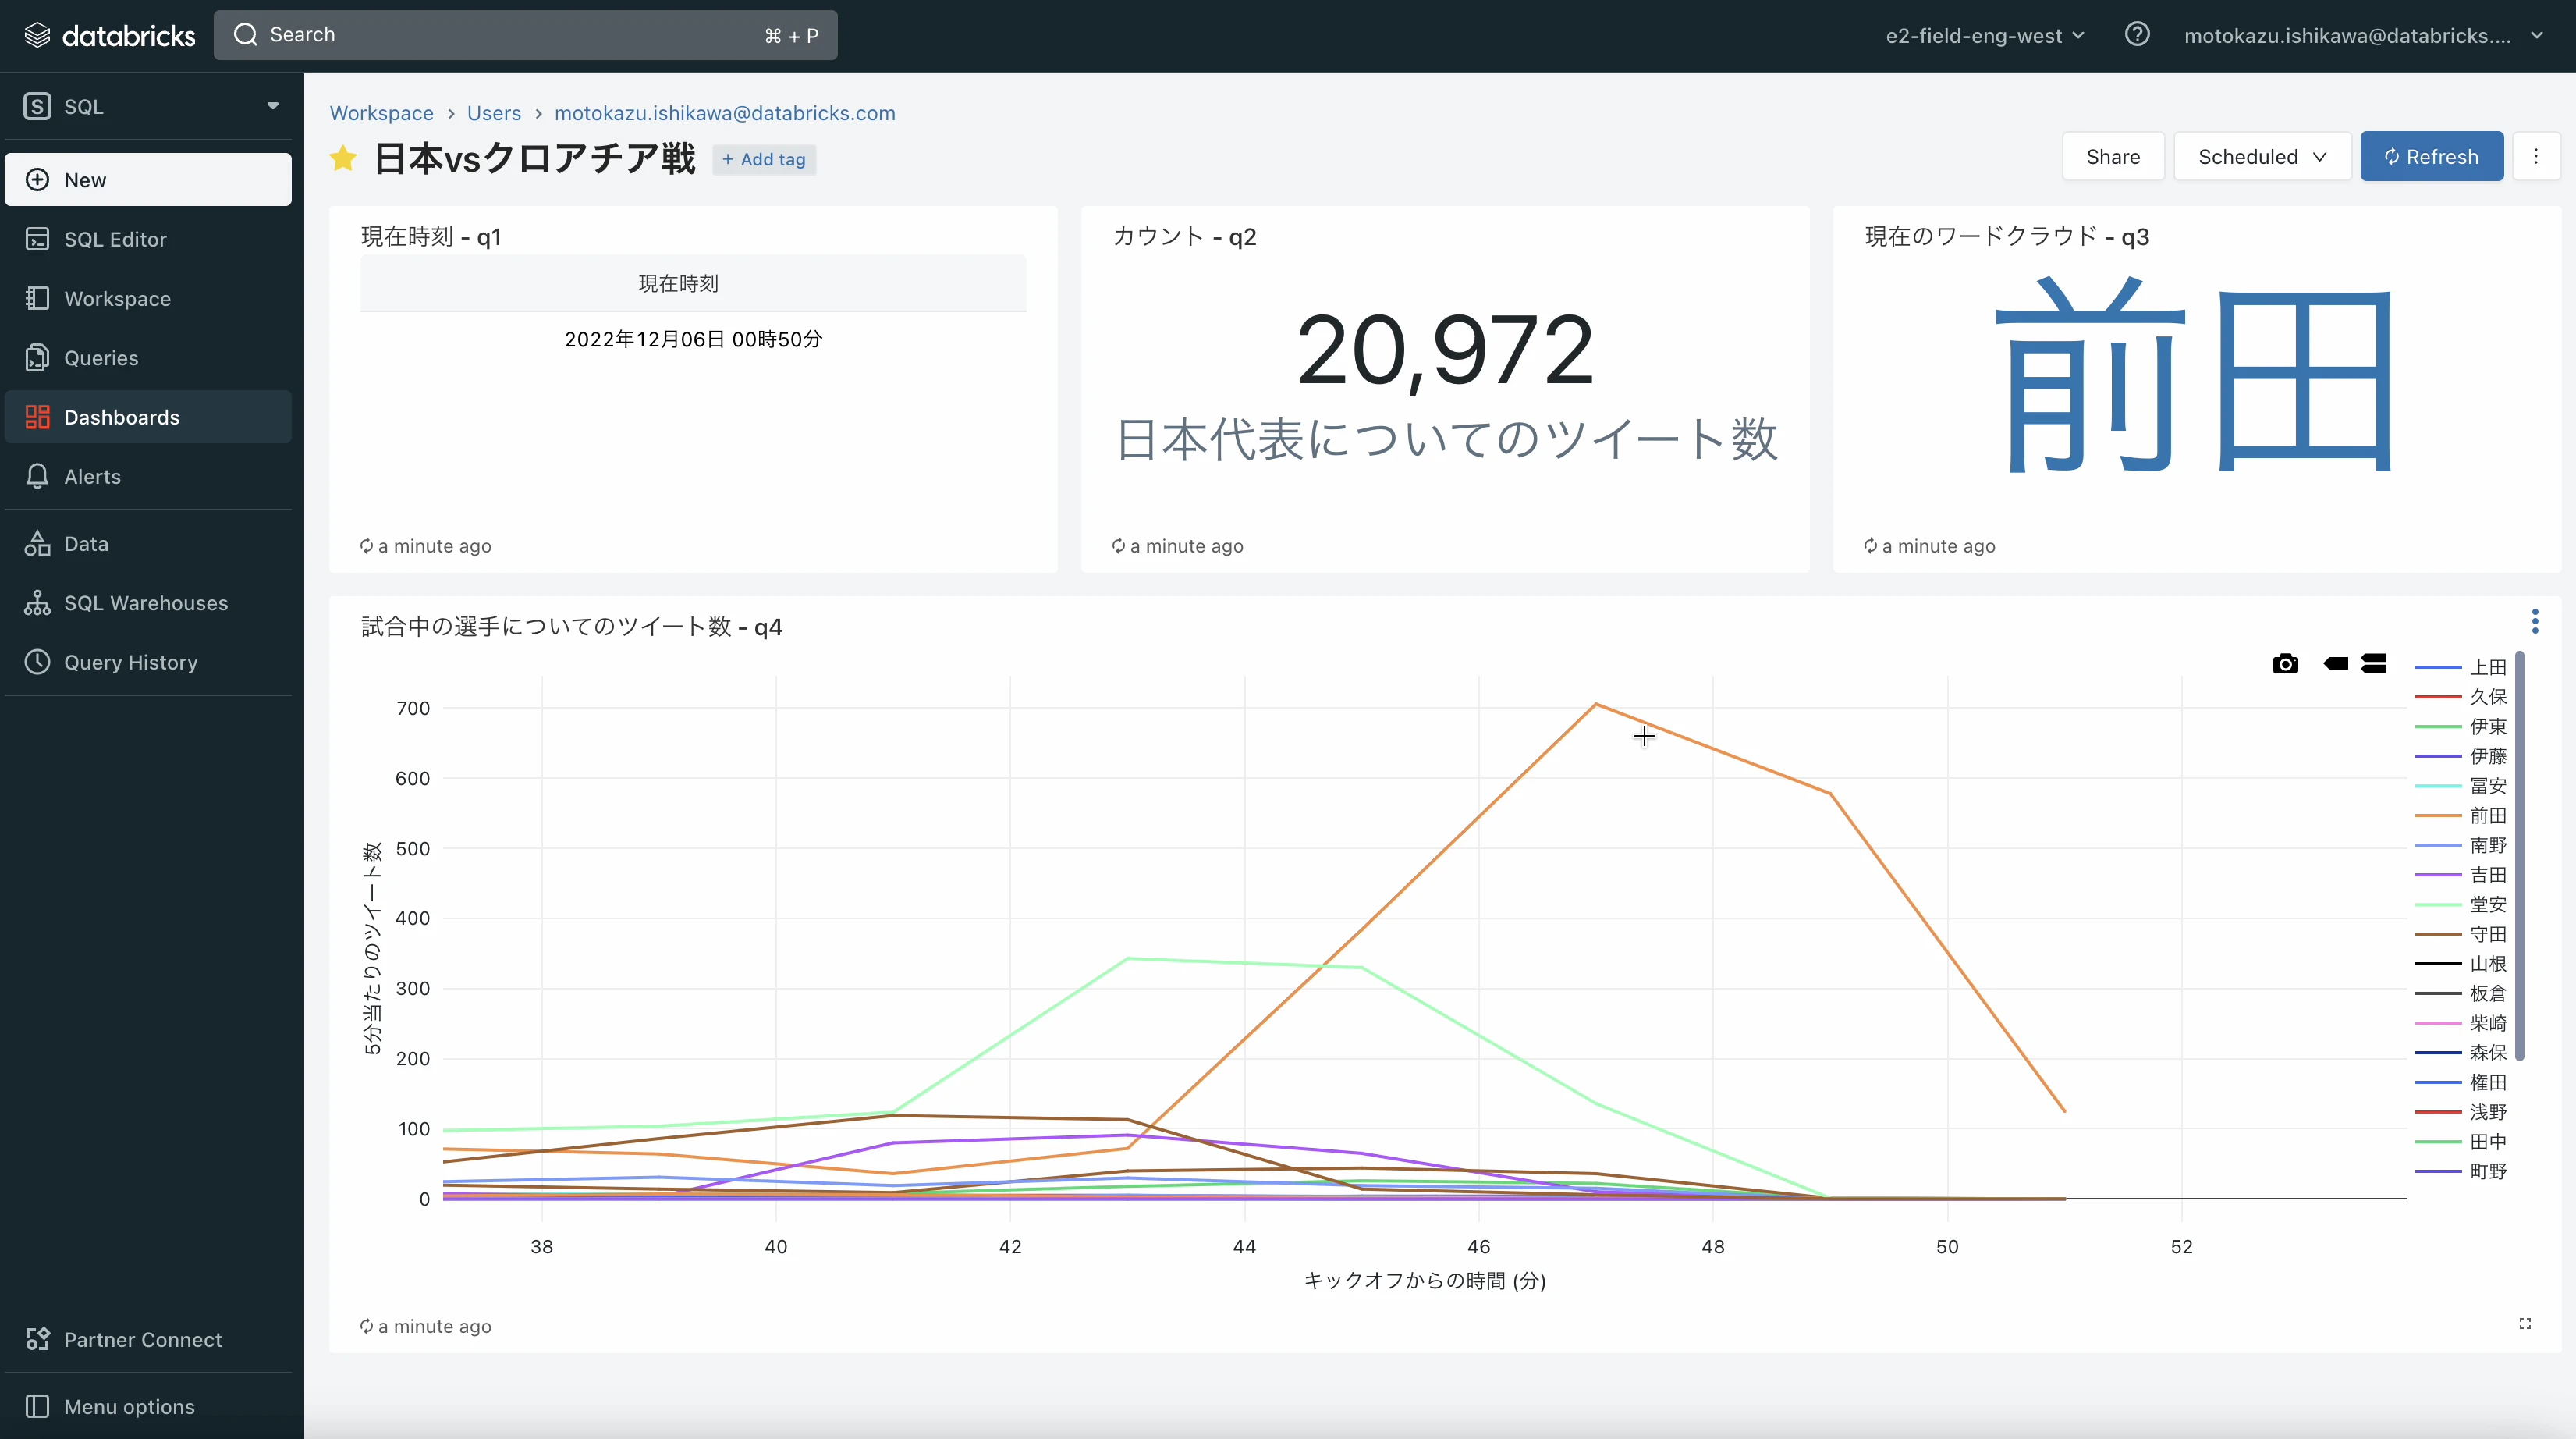Click the Share button
2576x1439 pixels.
2113,156
